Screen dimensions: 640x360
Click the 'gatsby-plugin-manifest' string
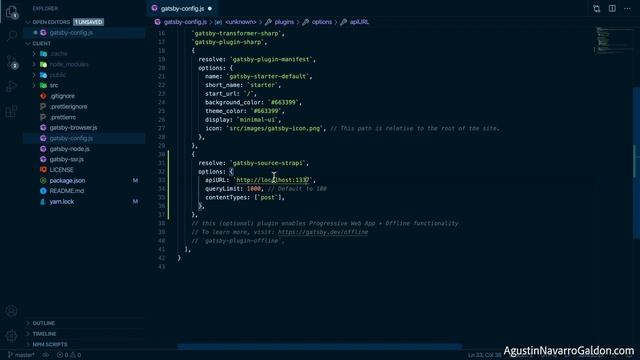point(271,59)
